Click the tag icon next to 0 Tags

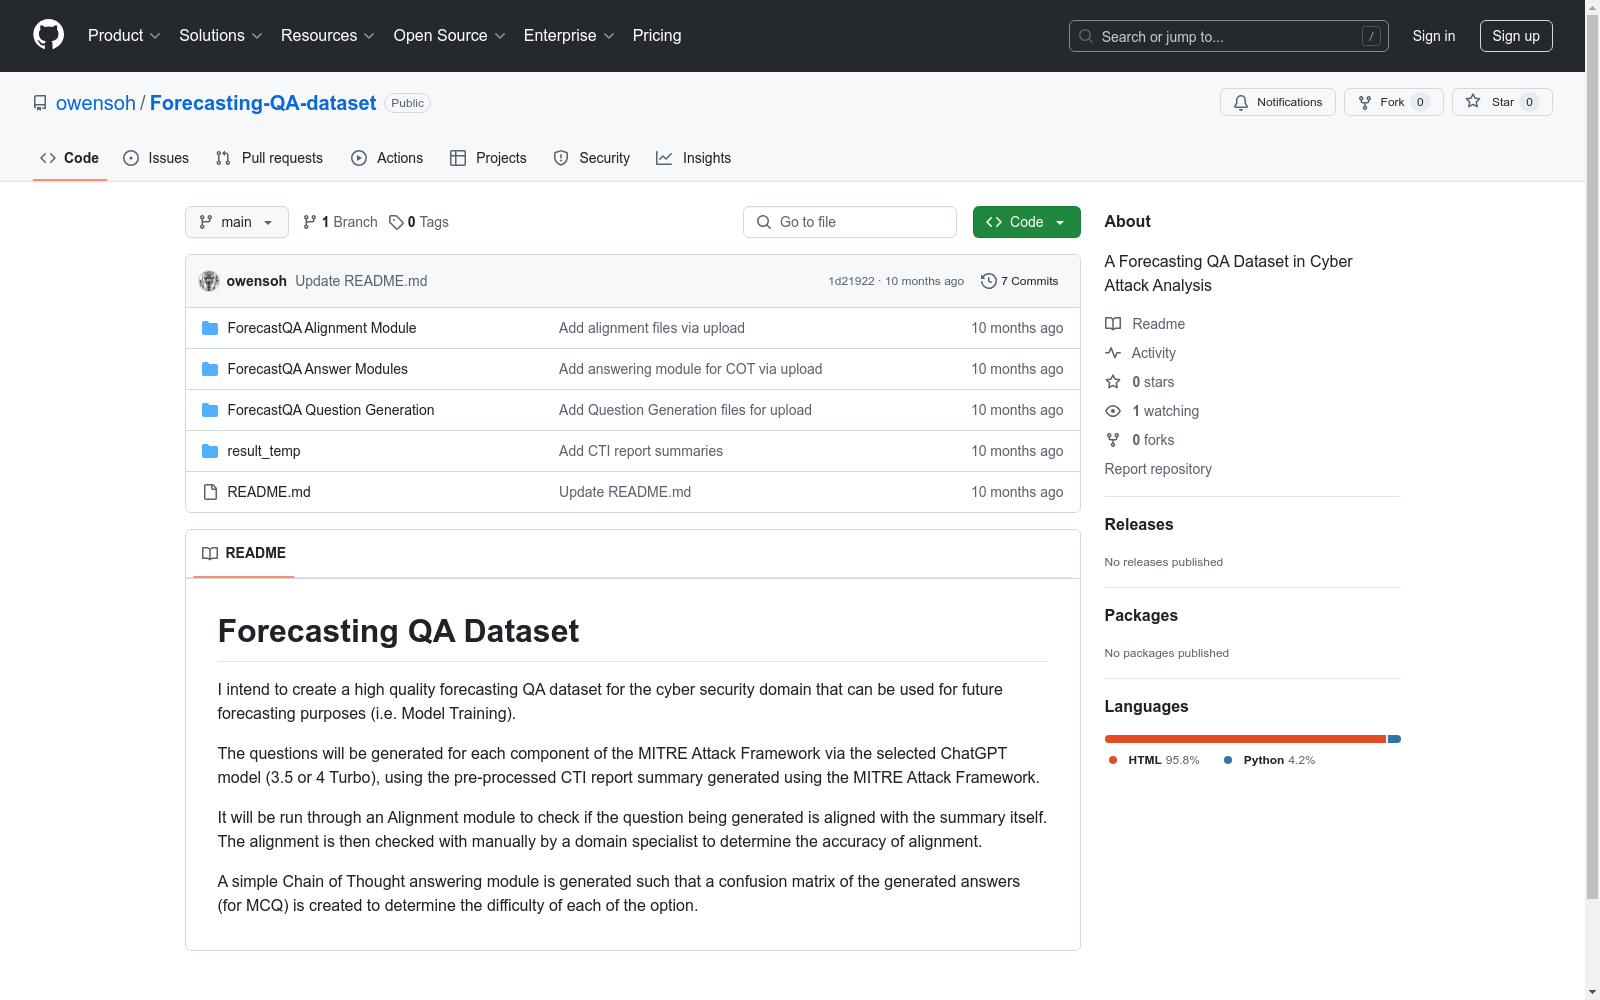point(396,222)
